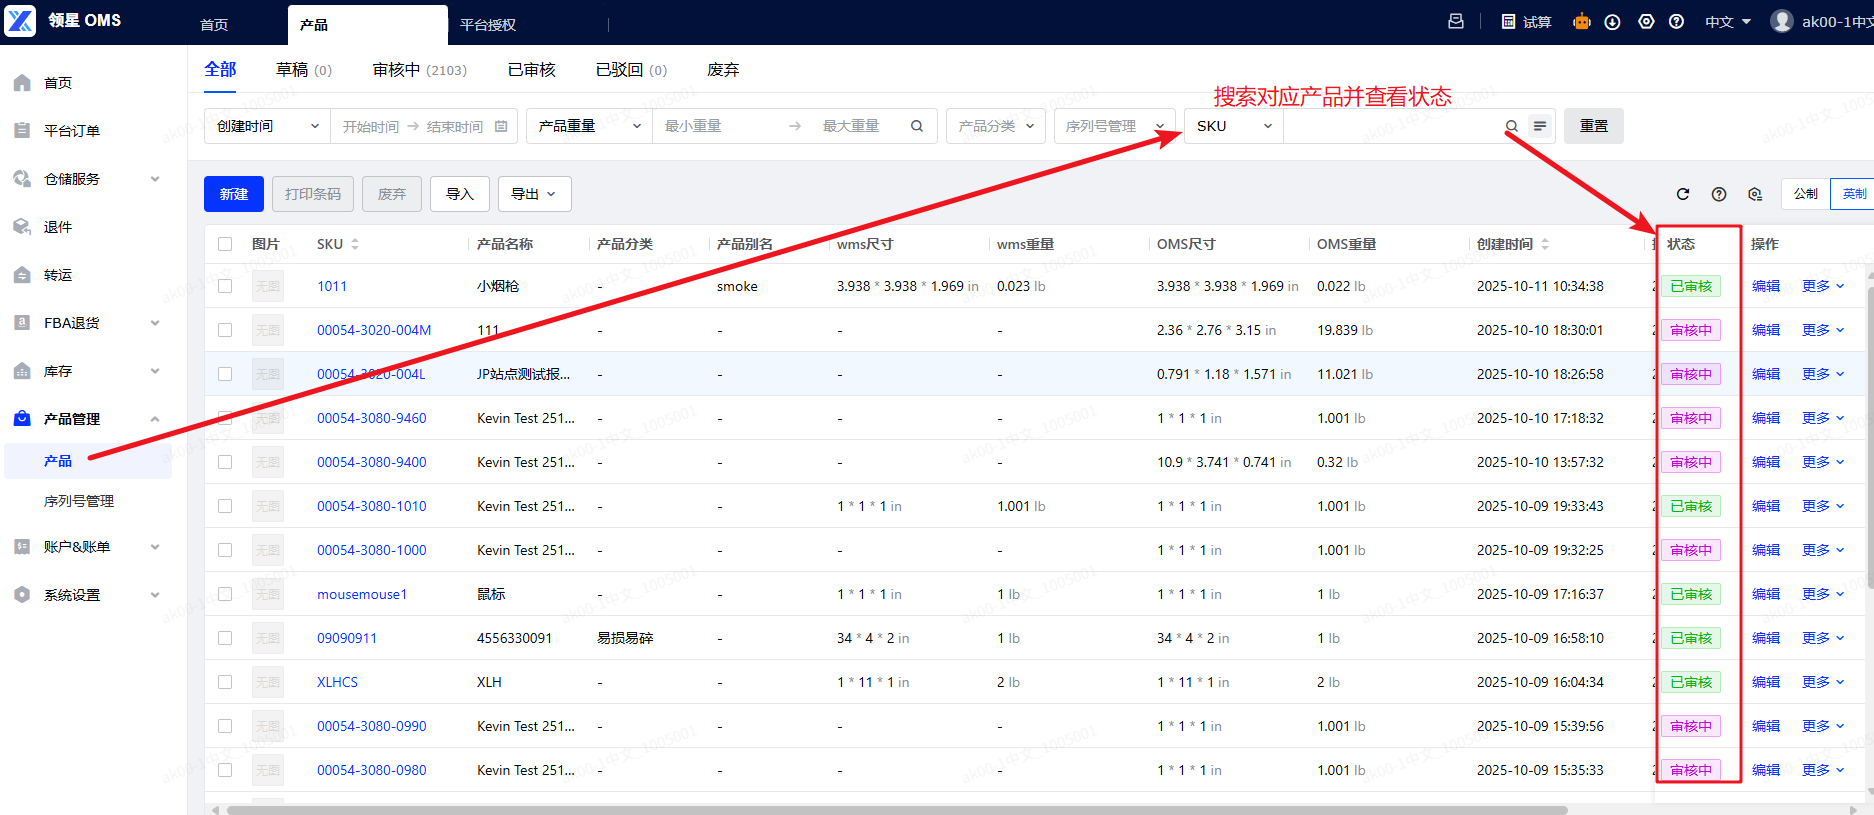Viewport: 1874px width, 815px height.
Task: Check the row for XLHCS
Action: (x=225, y=682)
